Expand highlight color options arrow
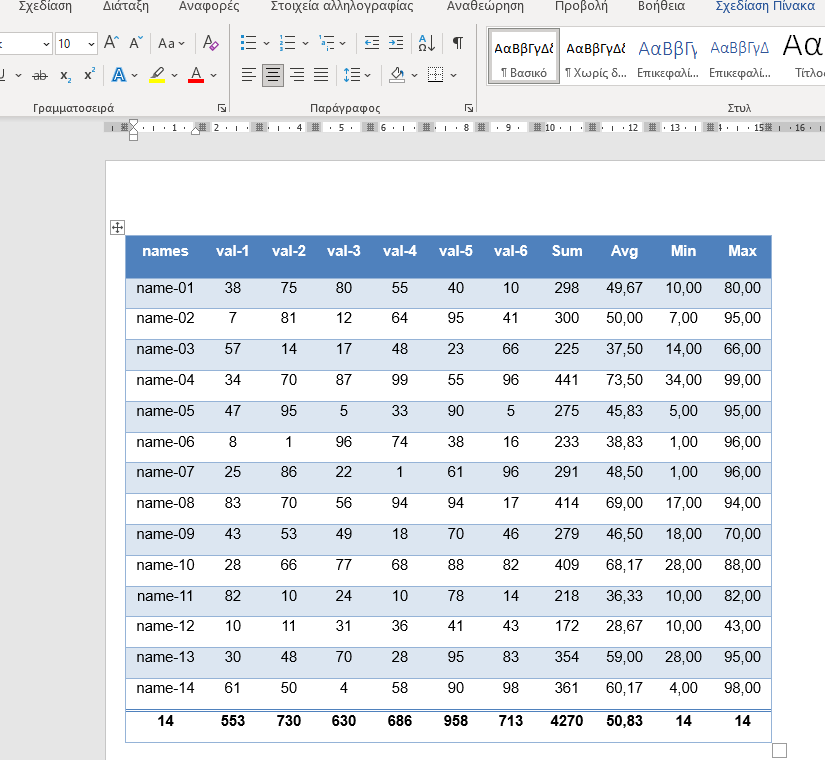 [x=175, y=75]
